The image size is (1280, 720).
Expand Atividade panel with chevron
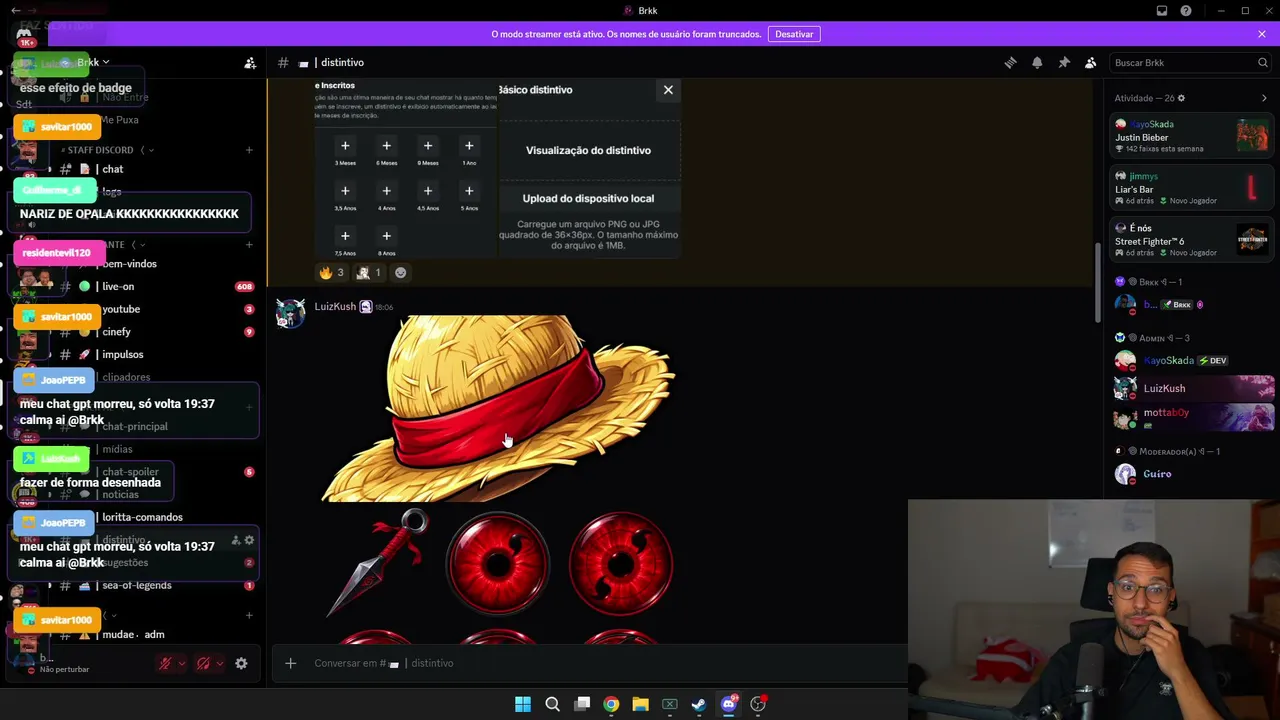coord(1264,98)
